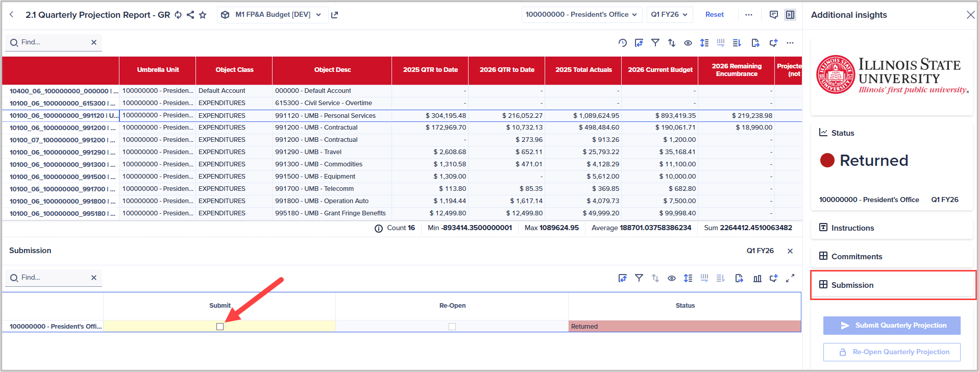This screenshot has width=979, height=372.
Task: Click the upper grid Find input
Action: click(x=55, y=42)
